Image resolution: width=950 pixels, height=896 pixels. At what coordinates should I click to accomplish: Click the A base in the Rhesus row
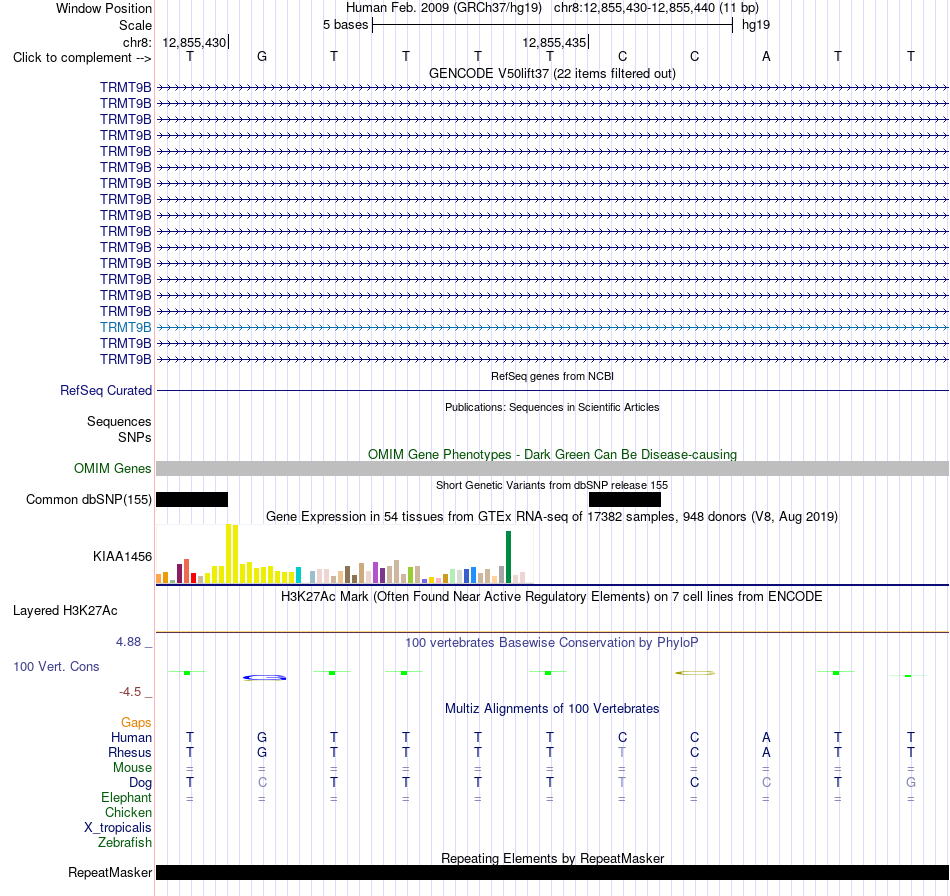pos(766,752)
